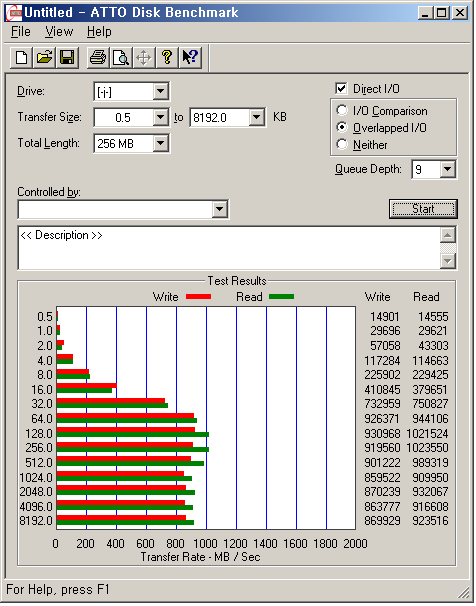This screenshot has height=606, width=476.
Task: Expand the Queue Depth dropdown
Action: [x=447, y=169]
